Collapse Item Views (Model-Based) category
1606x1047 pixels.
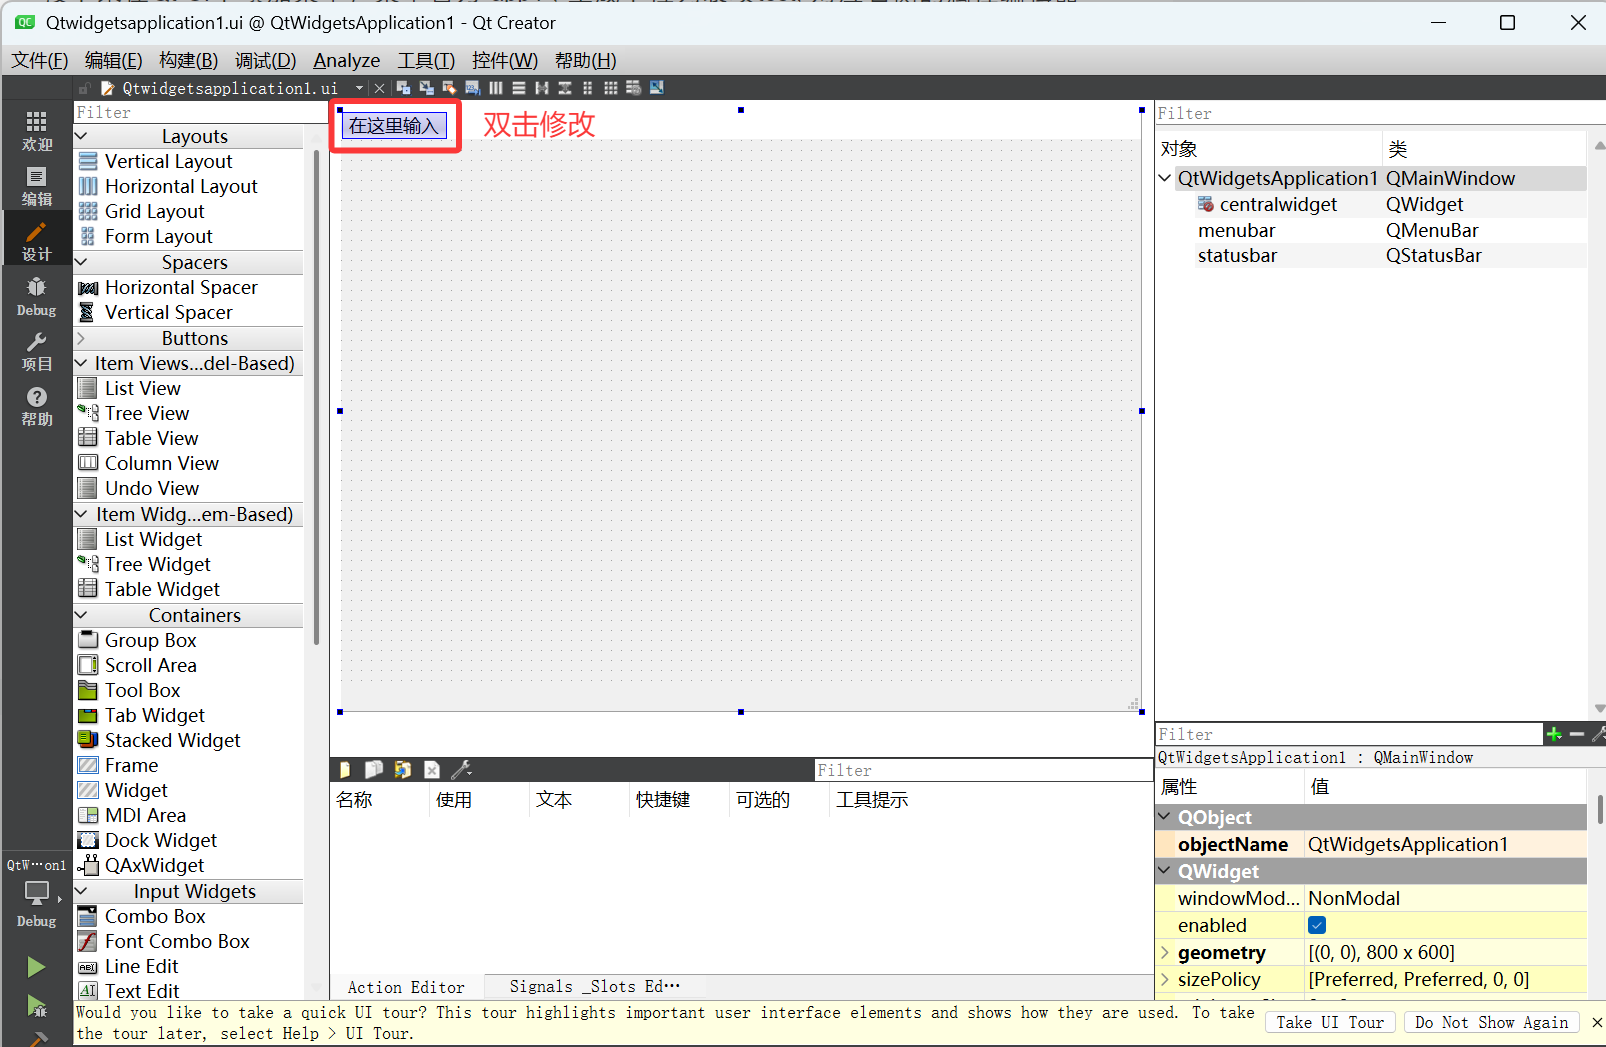pos(82,363)
